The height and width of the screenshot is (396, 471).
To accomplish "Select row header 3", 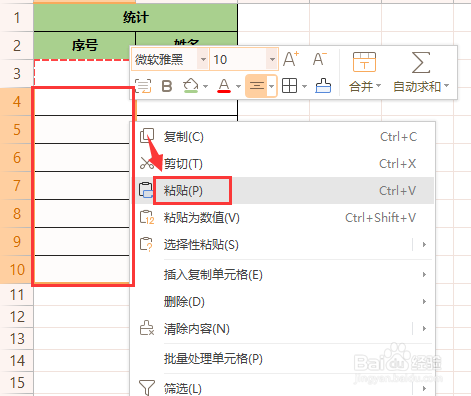I will 17,74.
